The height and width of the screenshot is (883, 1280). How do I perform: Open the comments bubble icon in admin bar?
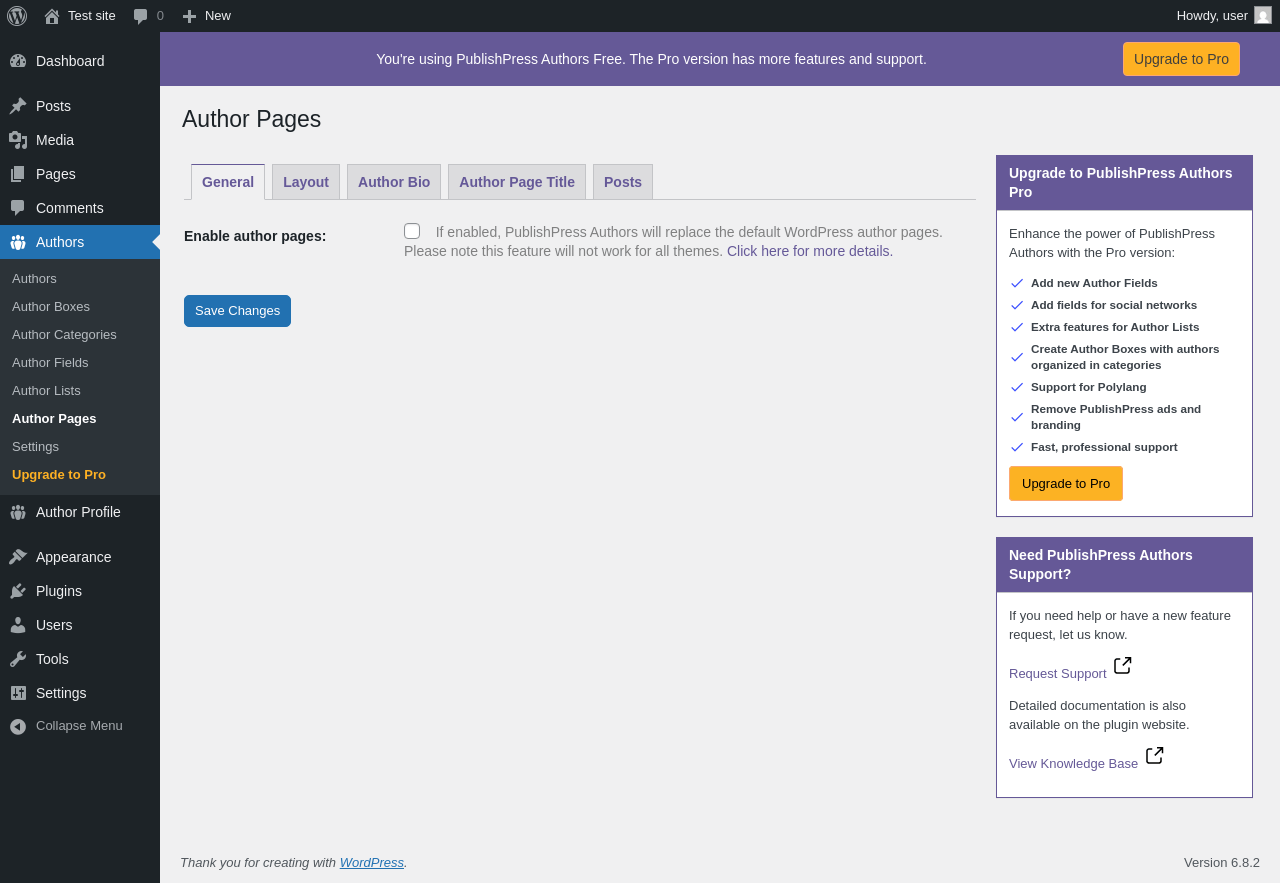coord(141,16)
